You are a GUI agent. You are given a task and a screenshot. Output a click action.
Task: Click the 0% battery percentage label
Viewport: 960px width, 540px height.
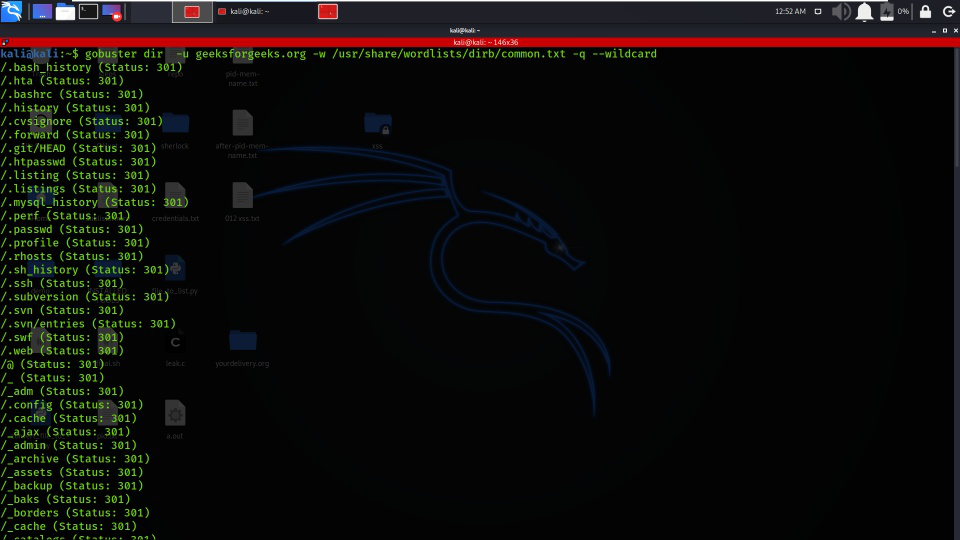coord(903,12)
